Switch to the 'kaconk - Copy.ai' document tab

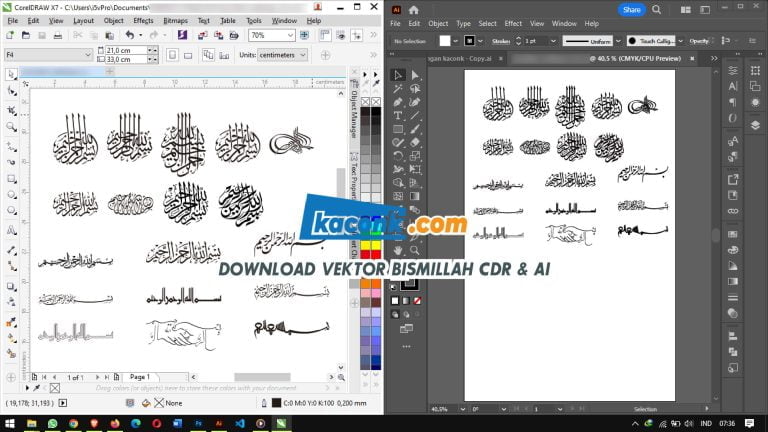460,58
